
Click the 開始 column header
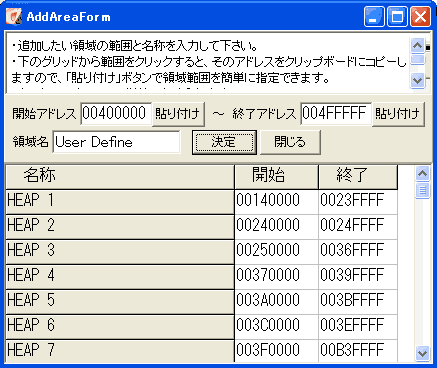click(276, 177)
